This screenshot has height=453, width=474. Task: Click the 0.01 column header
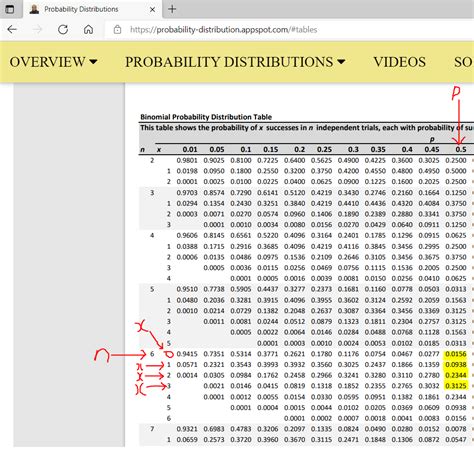click(190, 149)
